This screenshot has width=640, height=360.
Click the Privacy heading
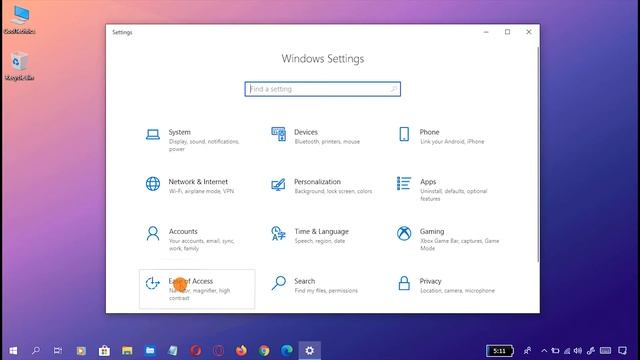431,281
